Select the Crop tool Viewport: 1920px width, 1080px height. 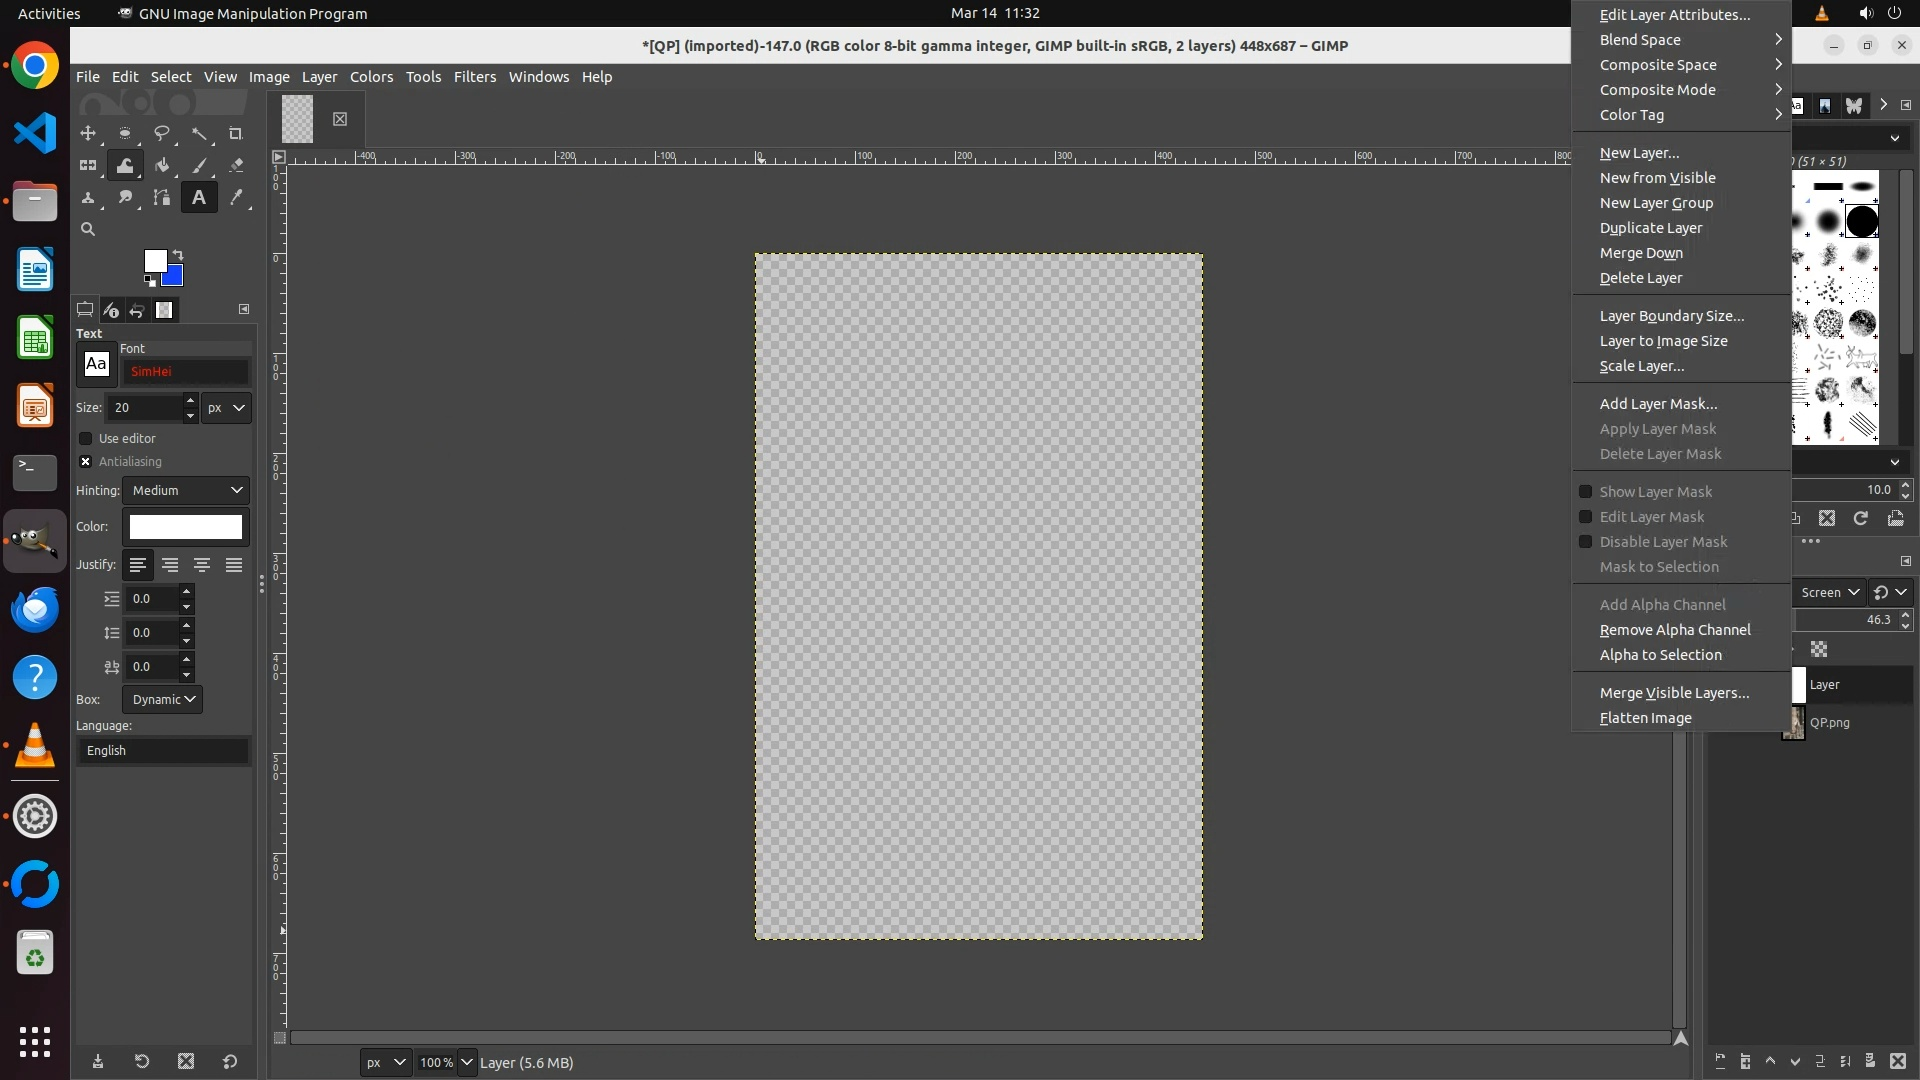[x=236, y=133]
